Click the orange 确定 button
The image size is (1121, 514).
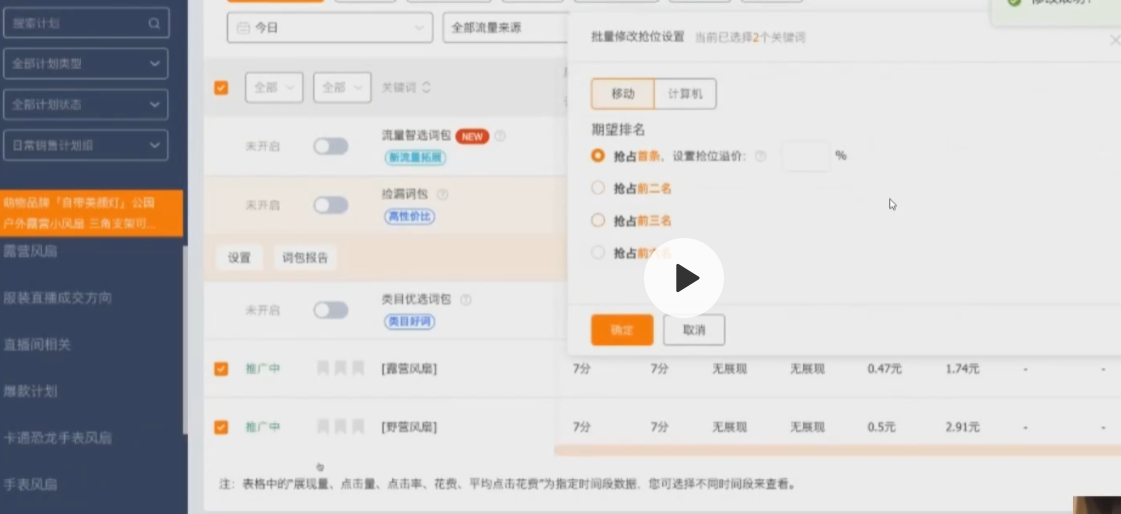[622, 330]
